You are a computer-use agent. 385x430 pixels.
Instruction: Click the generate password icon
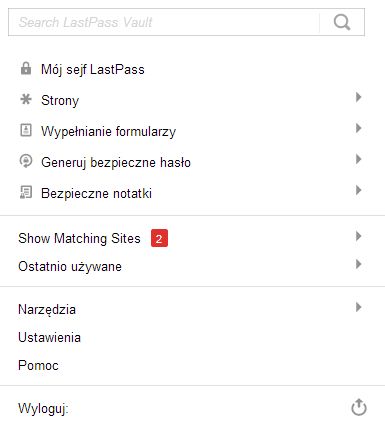26,161
